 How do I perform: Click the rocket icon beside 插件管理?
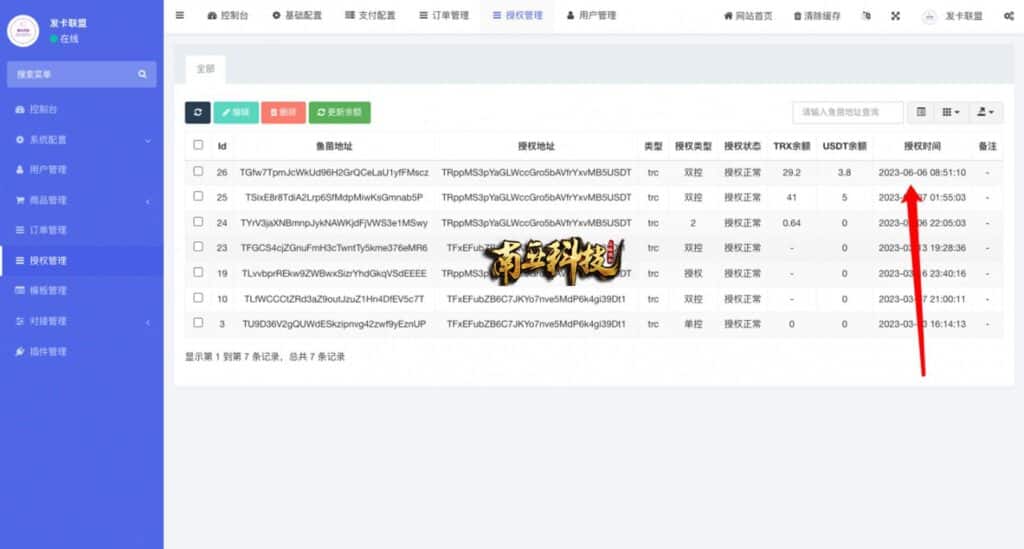click(x=20, y=351)
